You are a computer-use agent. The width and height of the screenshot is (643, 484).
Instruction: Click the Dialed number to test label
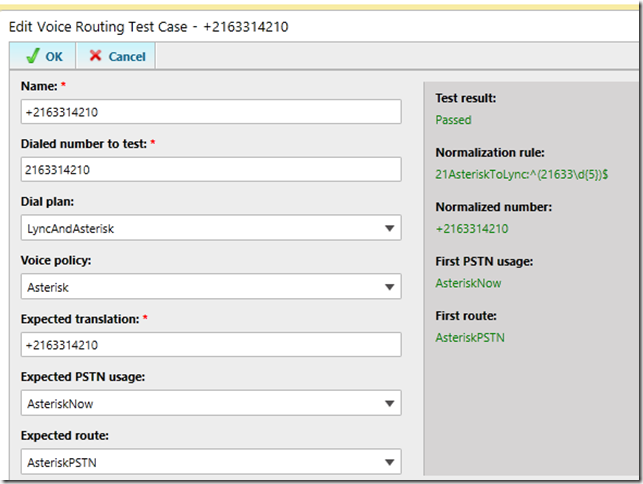tap(84, 144)
